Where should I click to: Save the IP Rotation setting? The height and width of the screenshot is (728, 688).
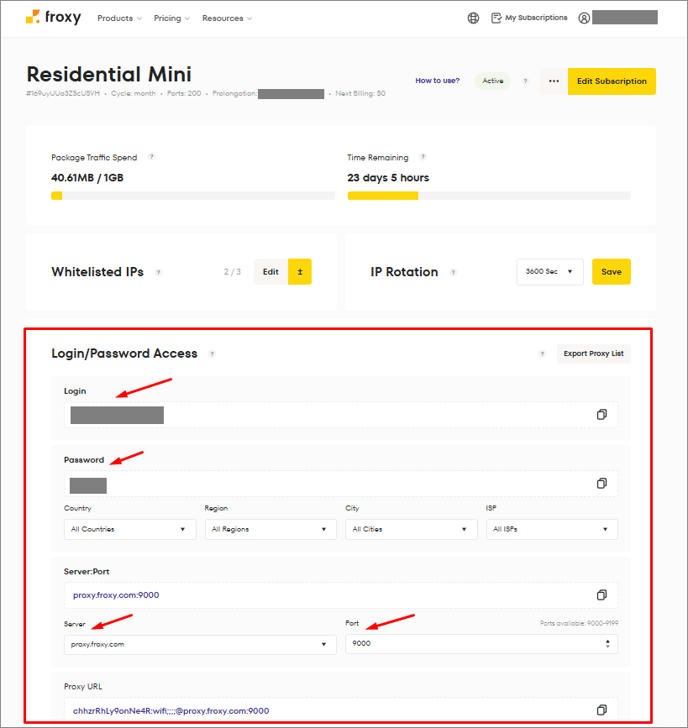pyautogui.click(x=611, y=272)
